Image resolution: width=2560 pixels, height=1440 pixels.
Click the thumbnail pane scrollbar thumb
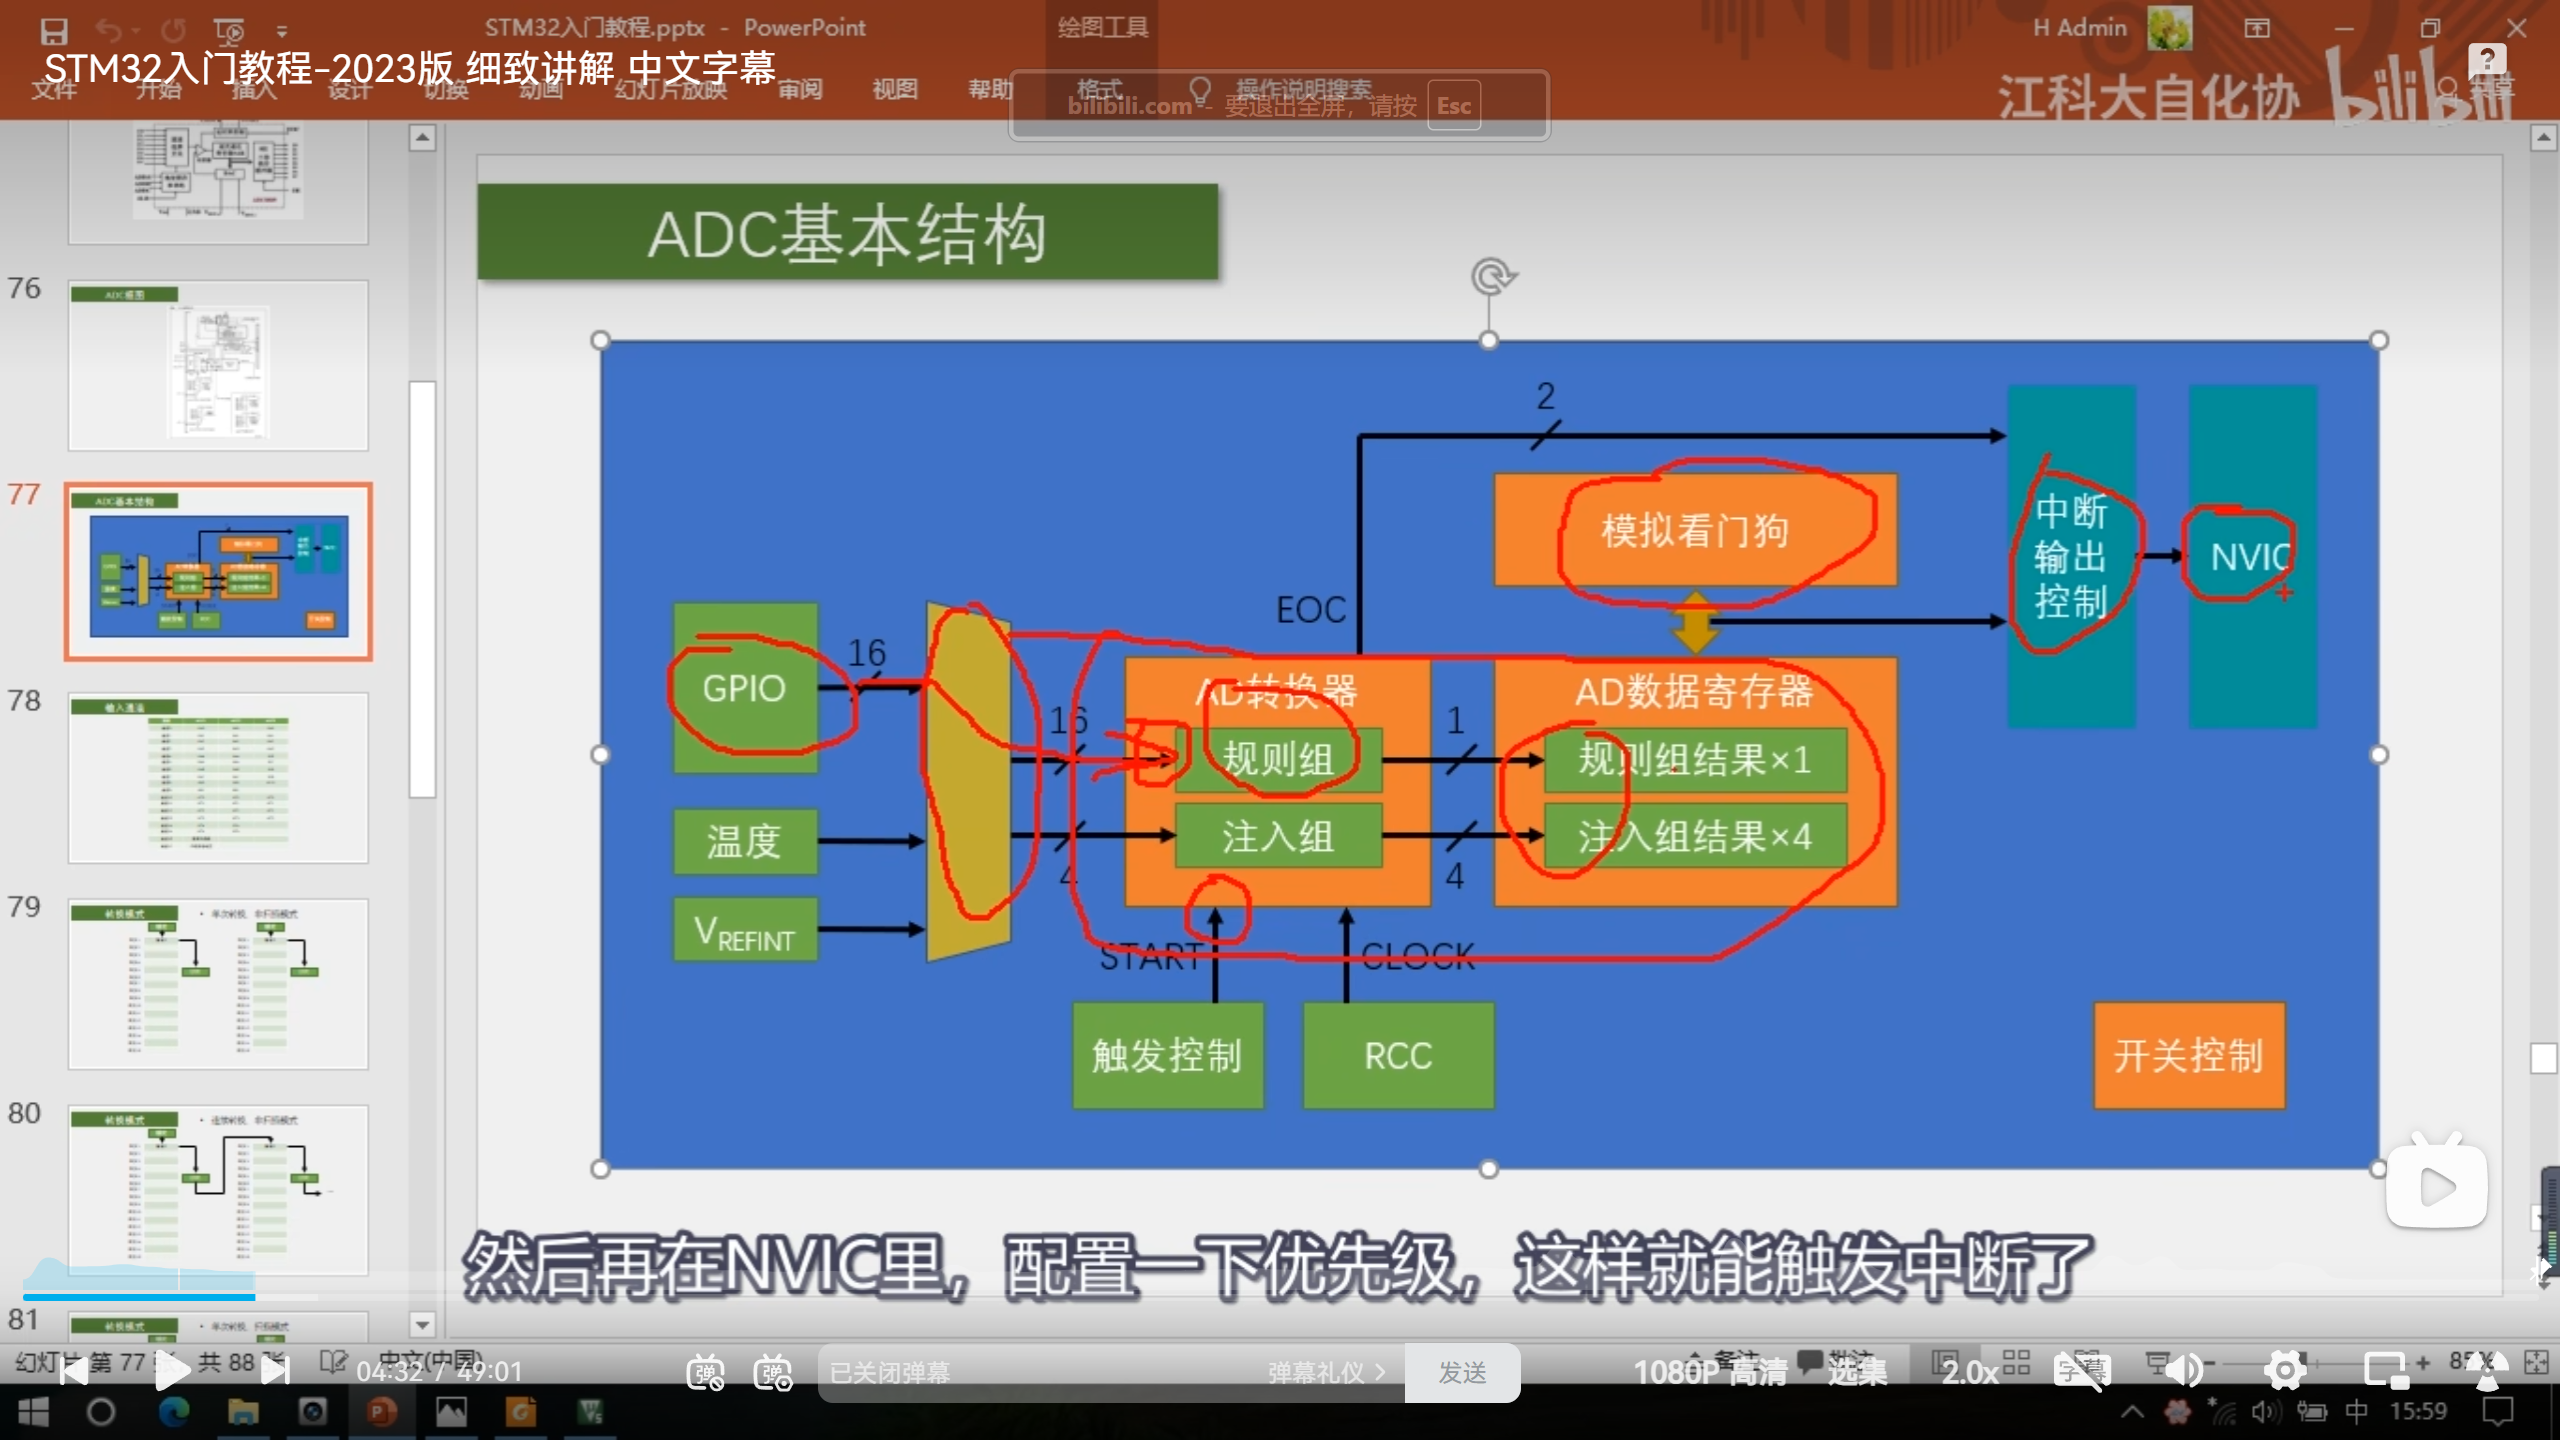[x=423, y=589]
